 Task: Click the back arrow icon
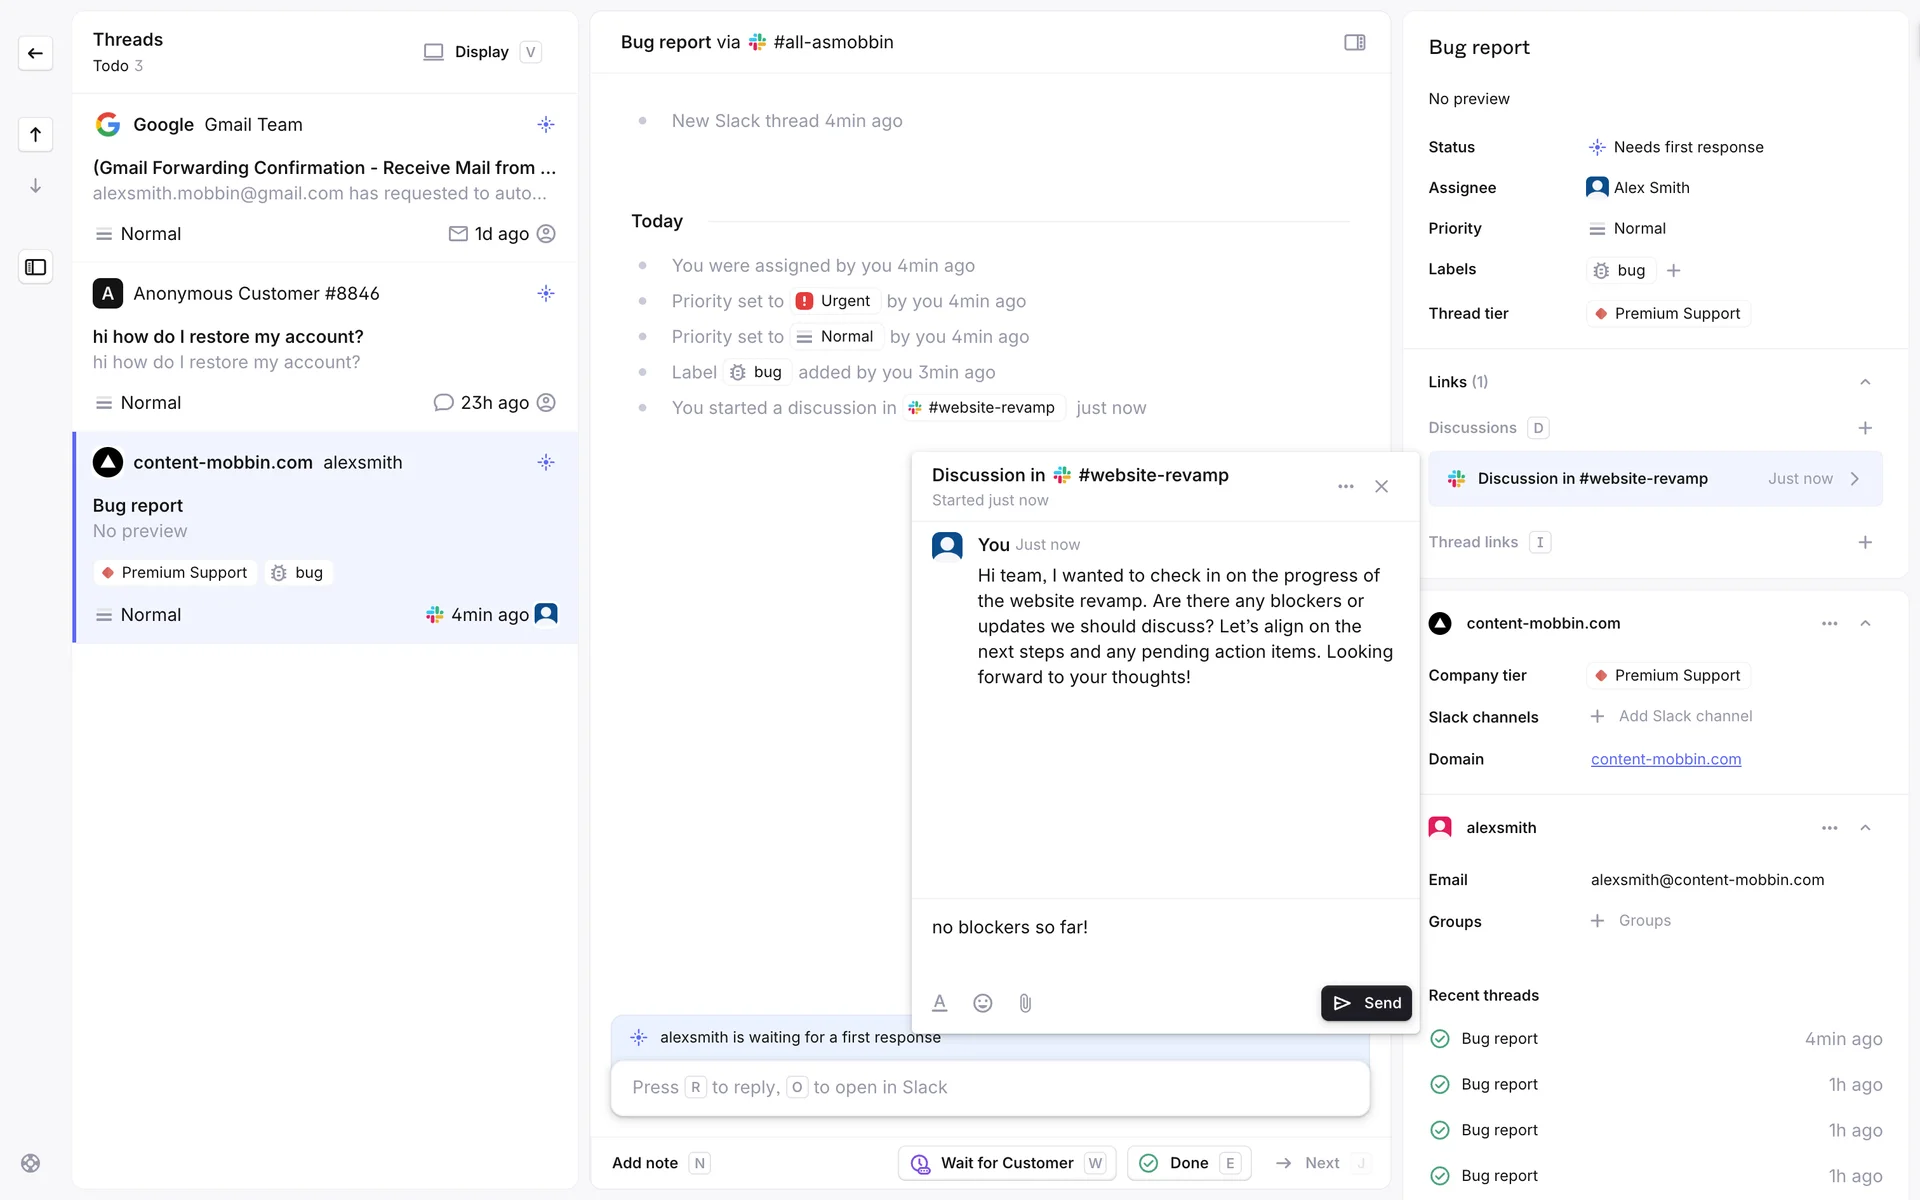tap(35, 53)
